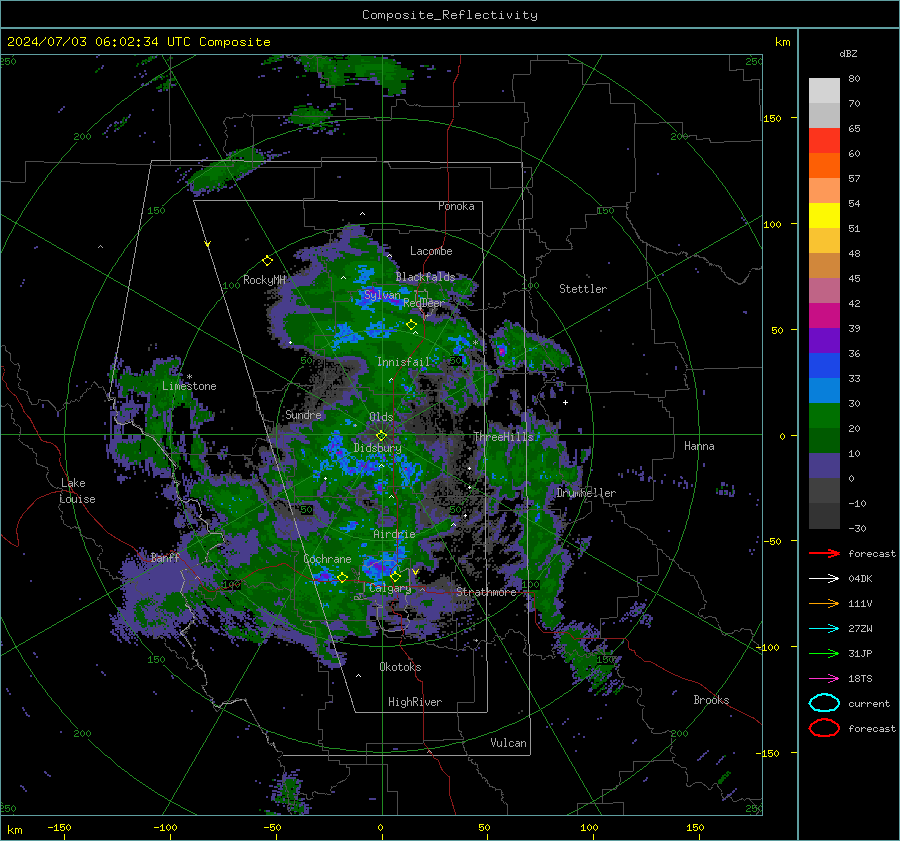The image size is (900, 841).
Task: Click the Strathmore city label
Action: (486, 592)
